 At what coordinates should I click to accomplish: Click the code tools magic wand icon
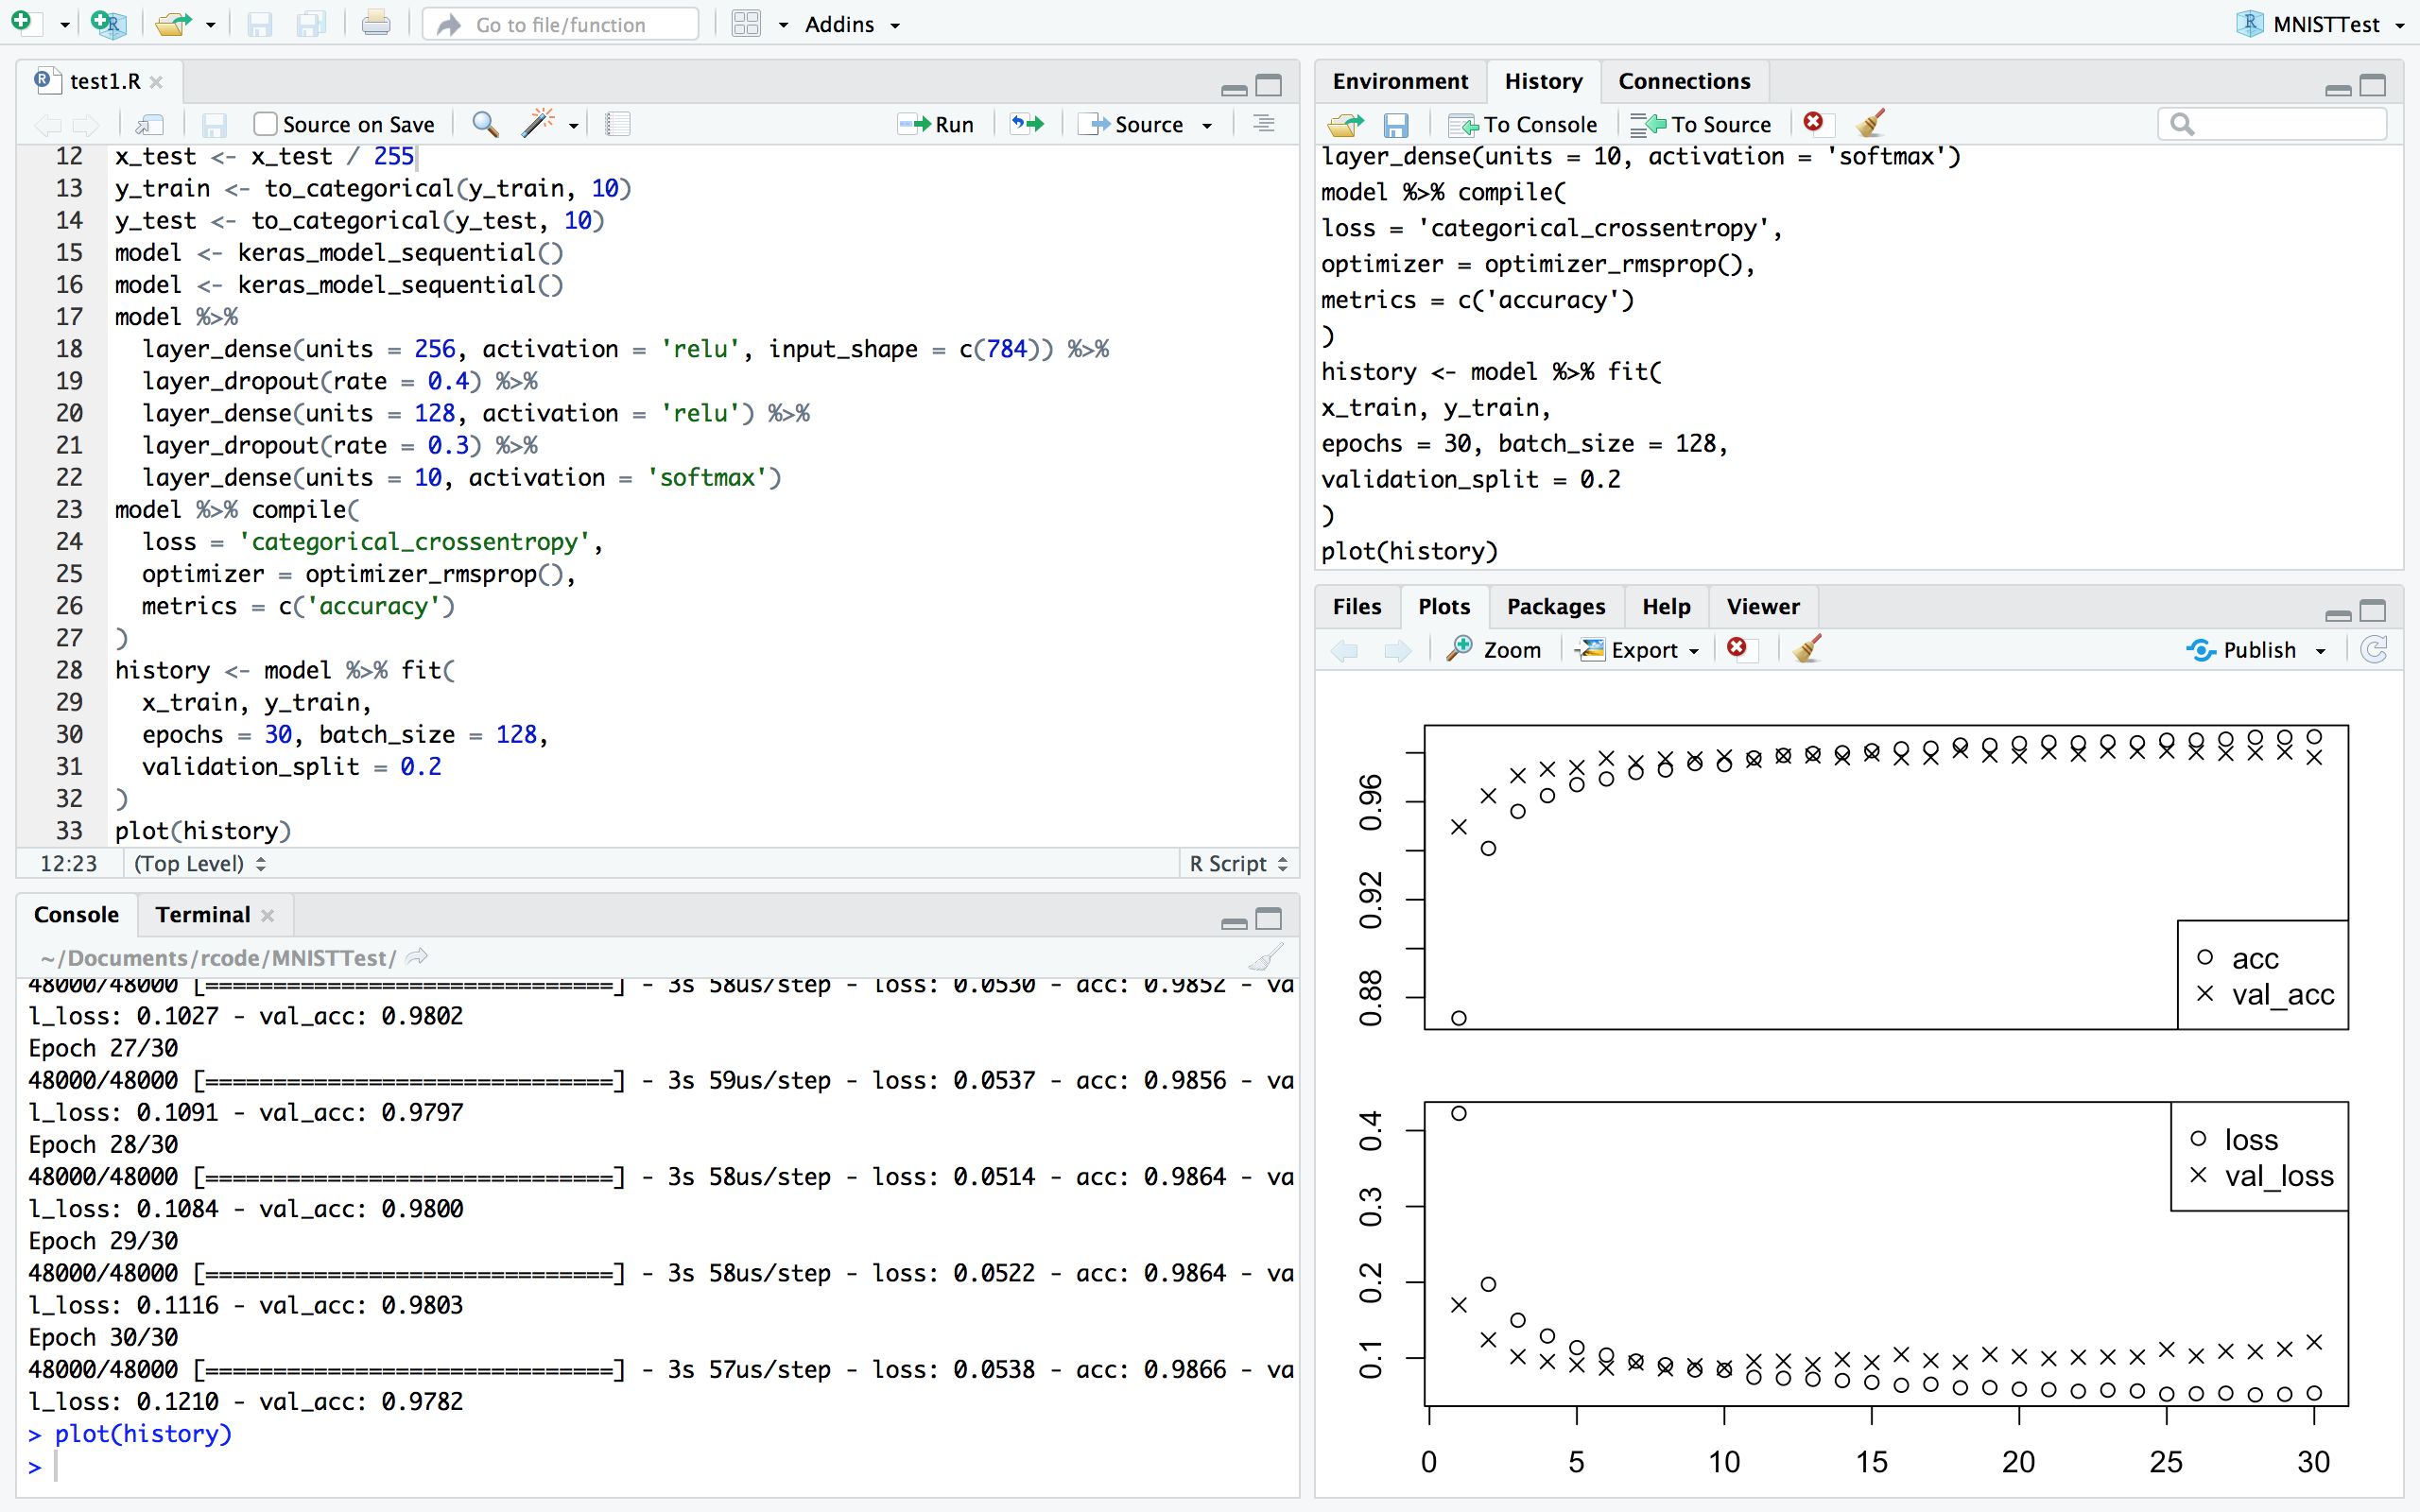point(537,124)
